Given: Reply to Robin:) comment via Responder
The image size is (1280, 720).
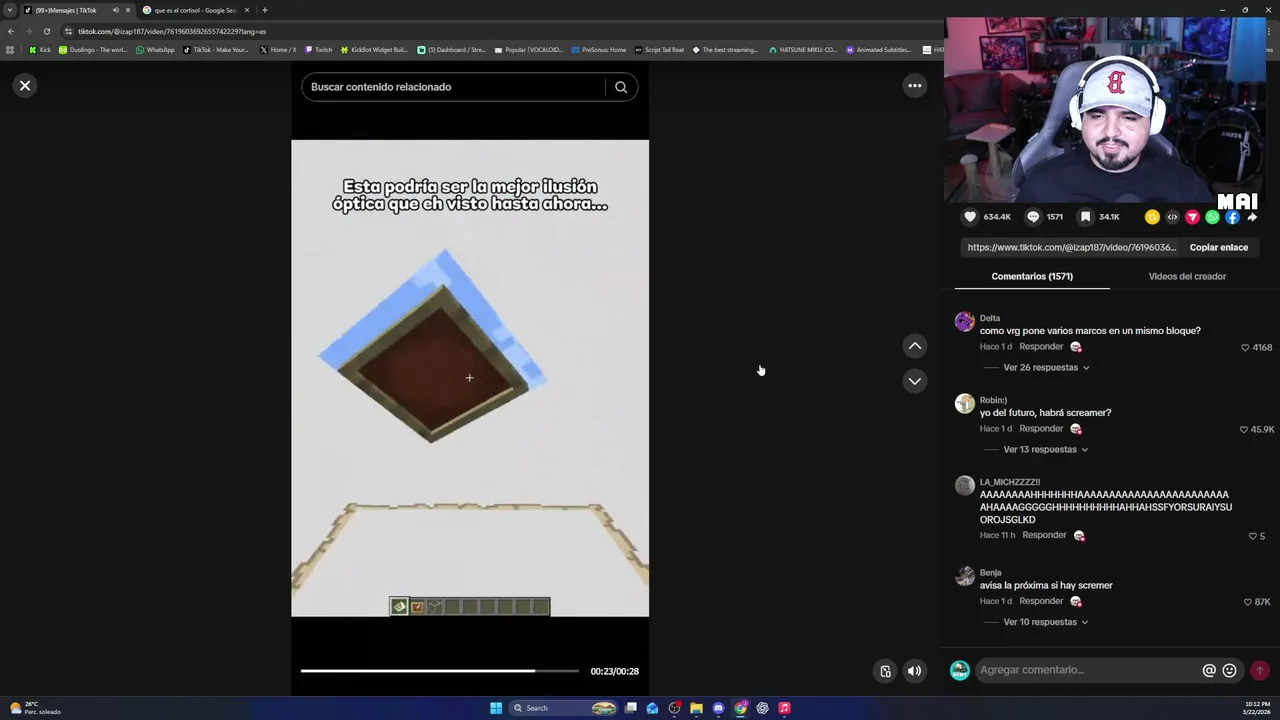Looking at the screenshot, I should tap(1041, 429).
